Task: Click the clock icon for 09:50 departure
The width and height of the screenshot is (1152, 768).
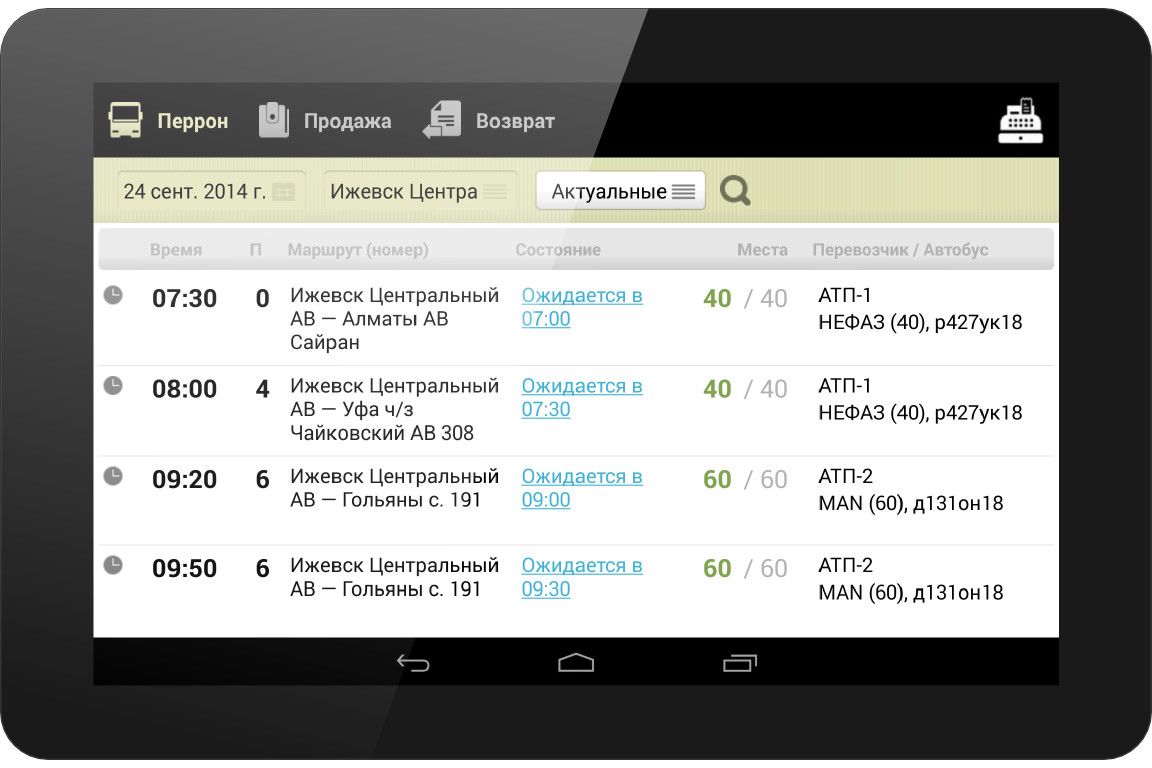Action: [114, 565]
